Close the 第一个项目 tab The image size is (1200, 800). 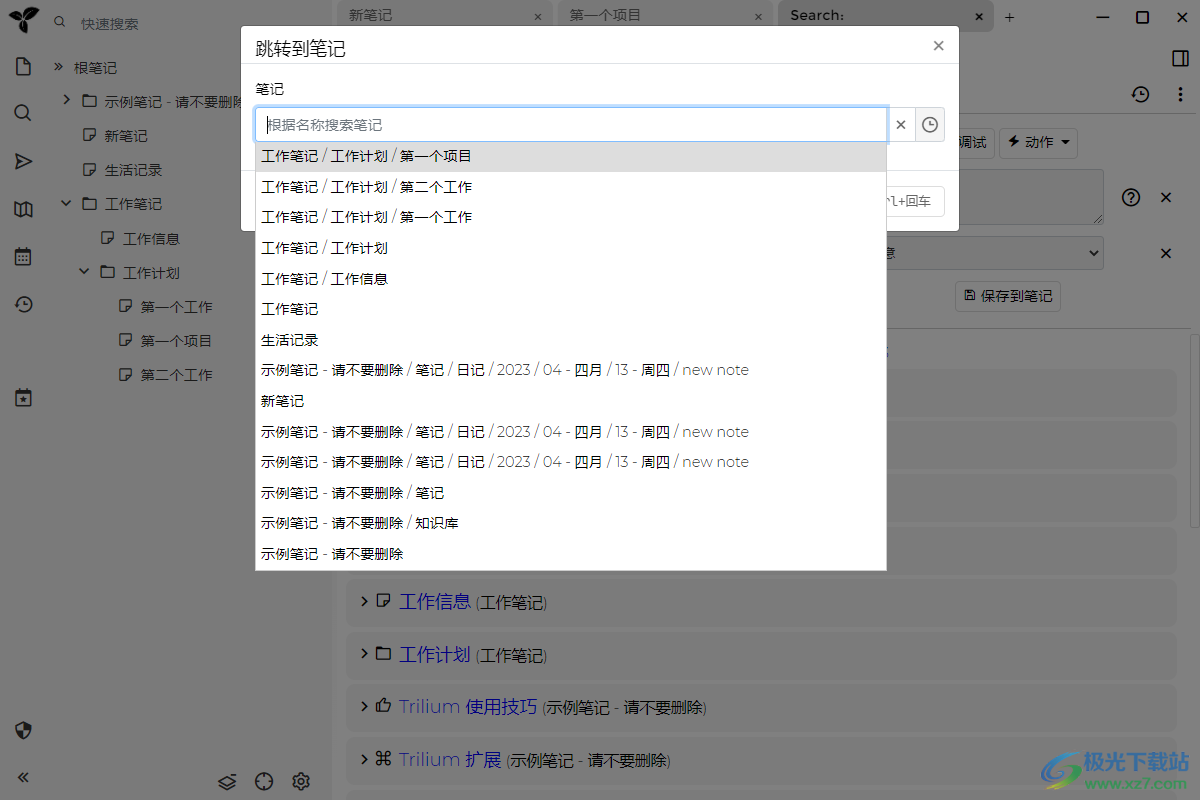click(759, 16)
